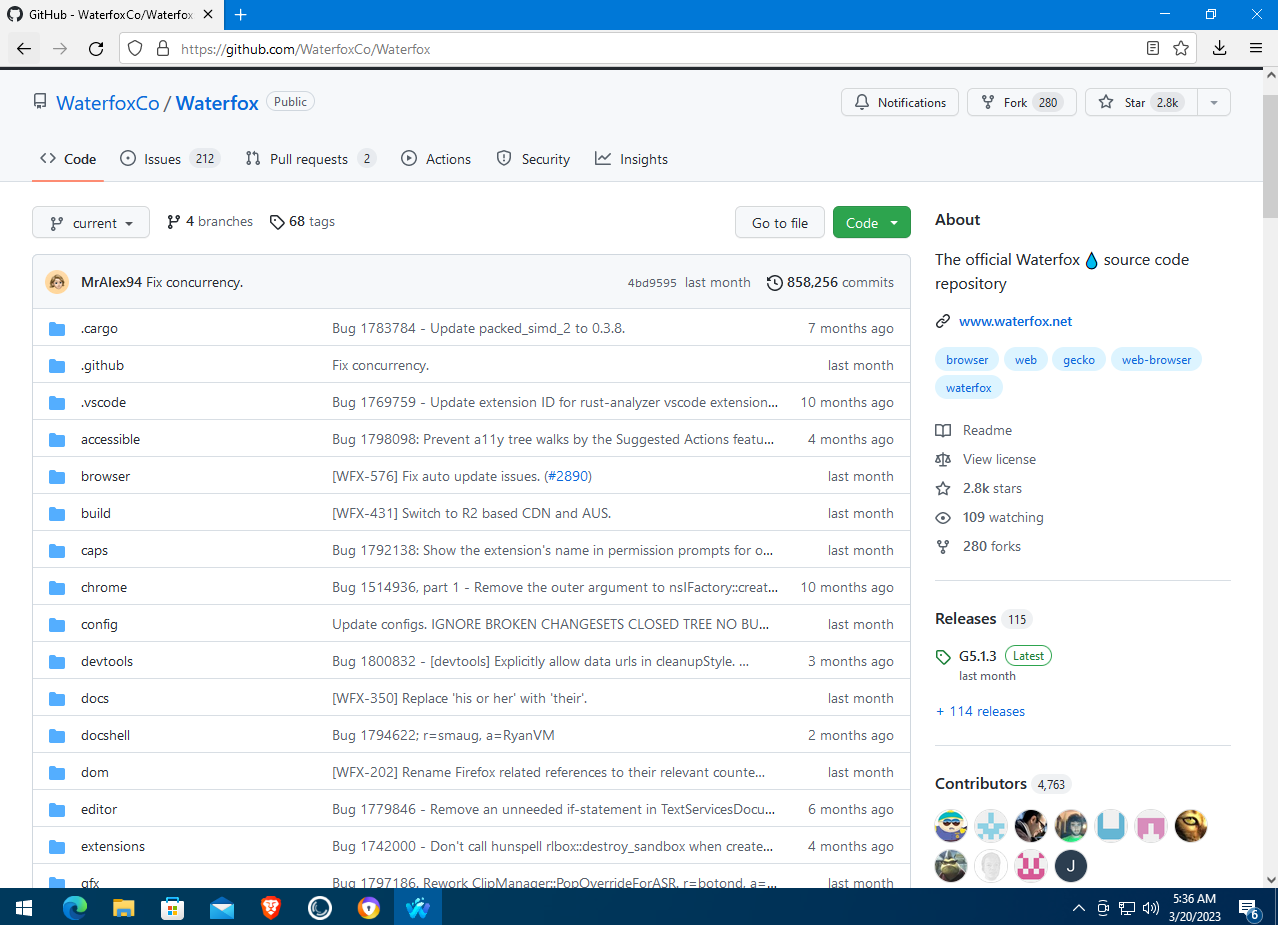Click the web-browser topic tag
The height and width of the screenshot is (925, 1278).
[x=1156, y=360]
